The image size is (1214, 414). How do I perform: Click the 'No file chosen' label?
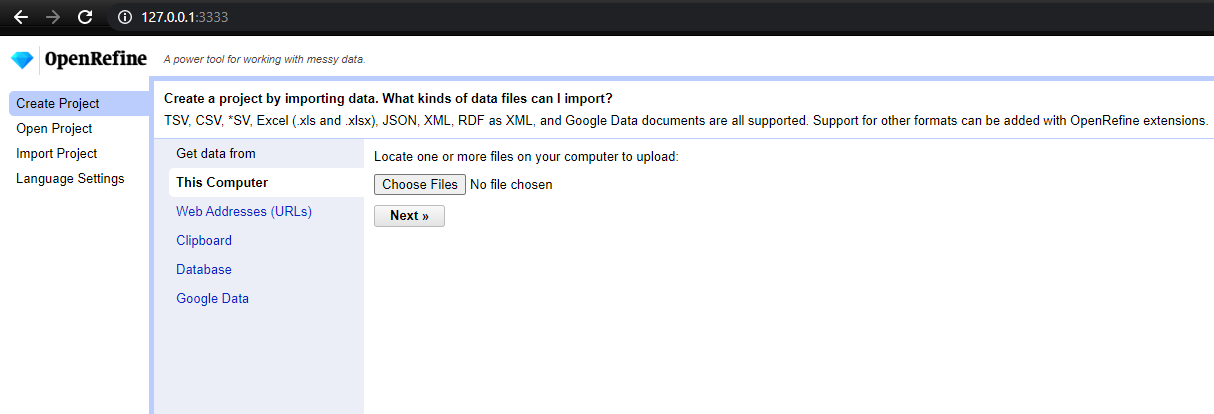coord(511,185)
